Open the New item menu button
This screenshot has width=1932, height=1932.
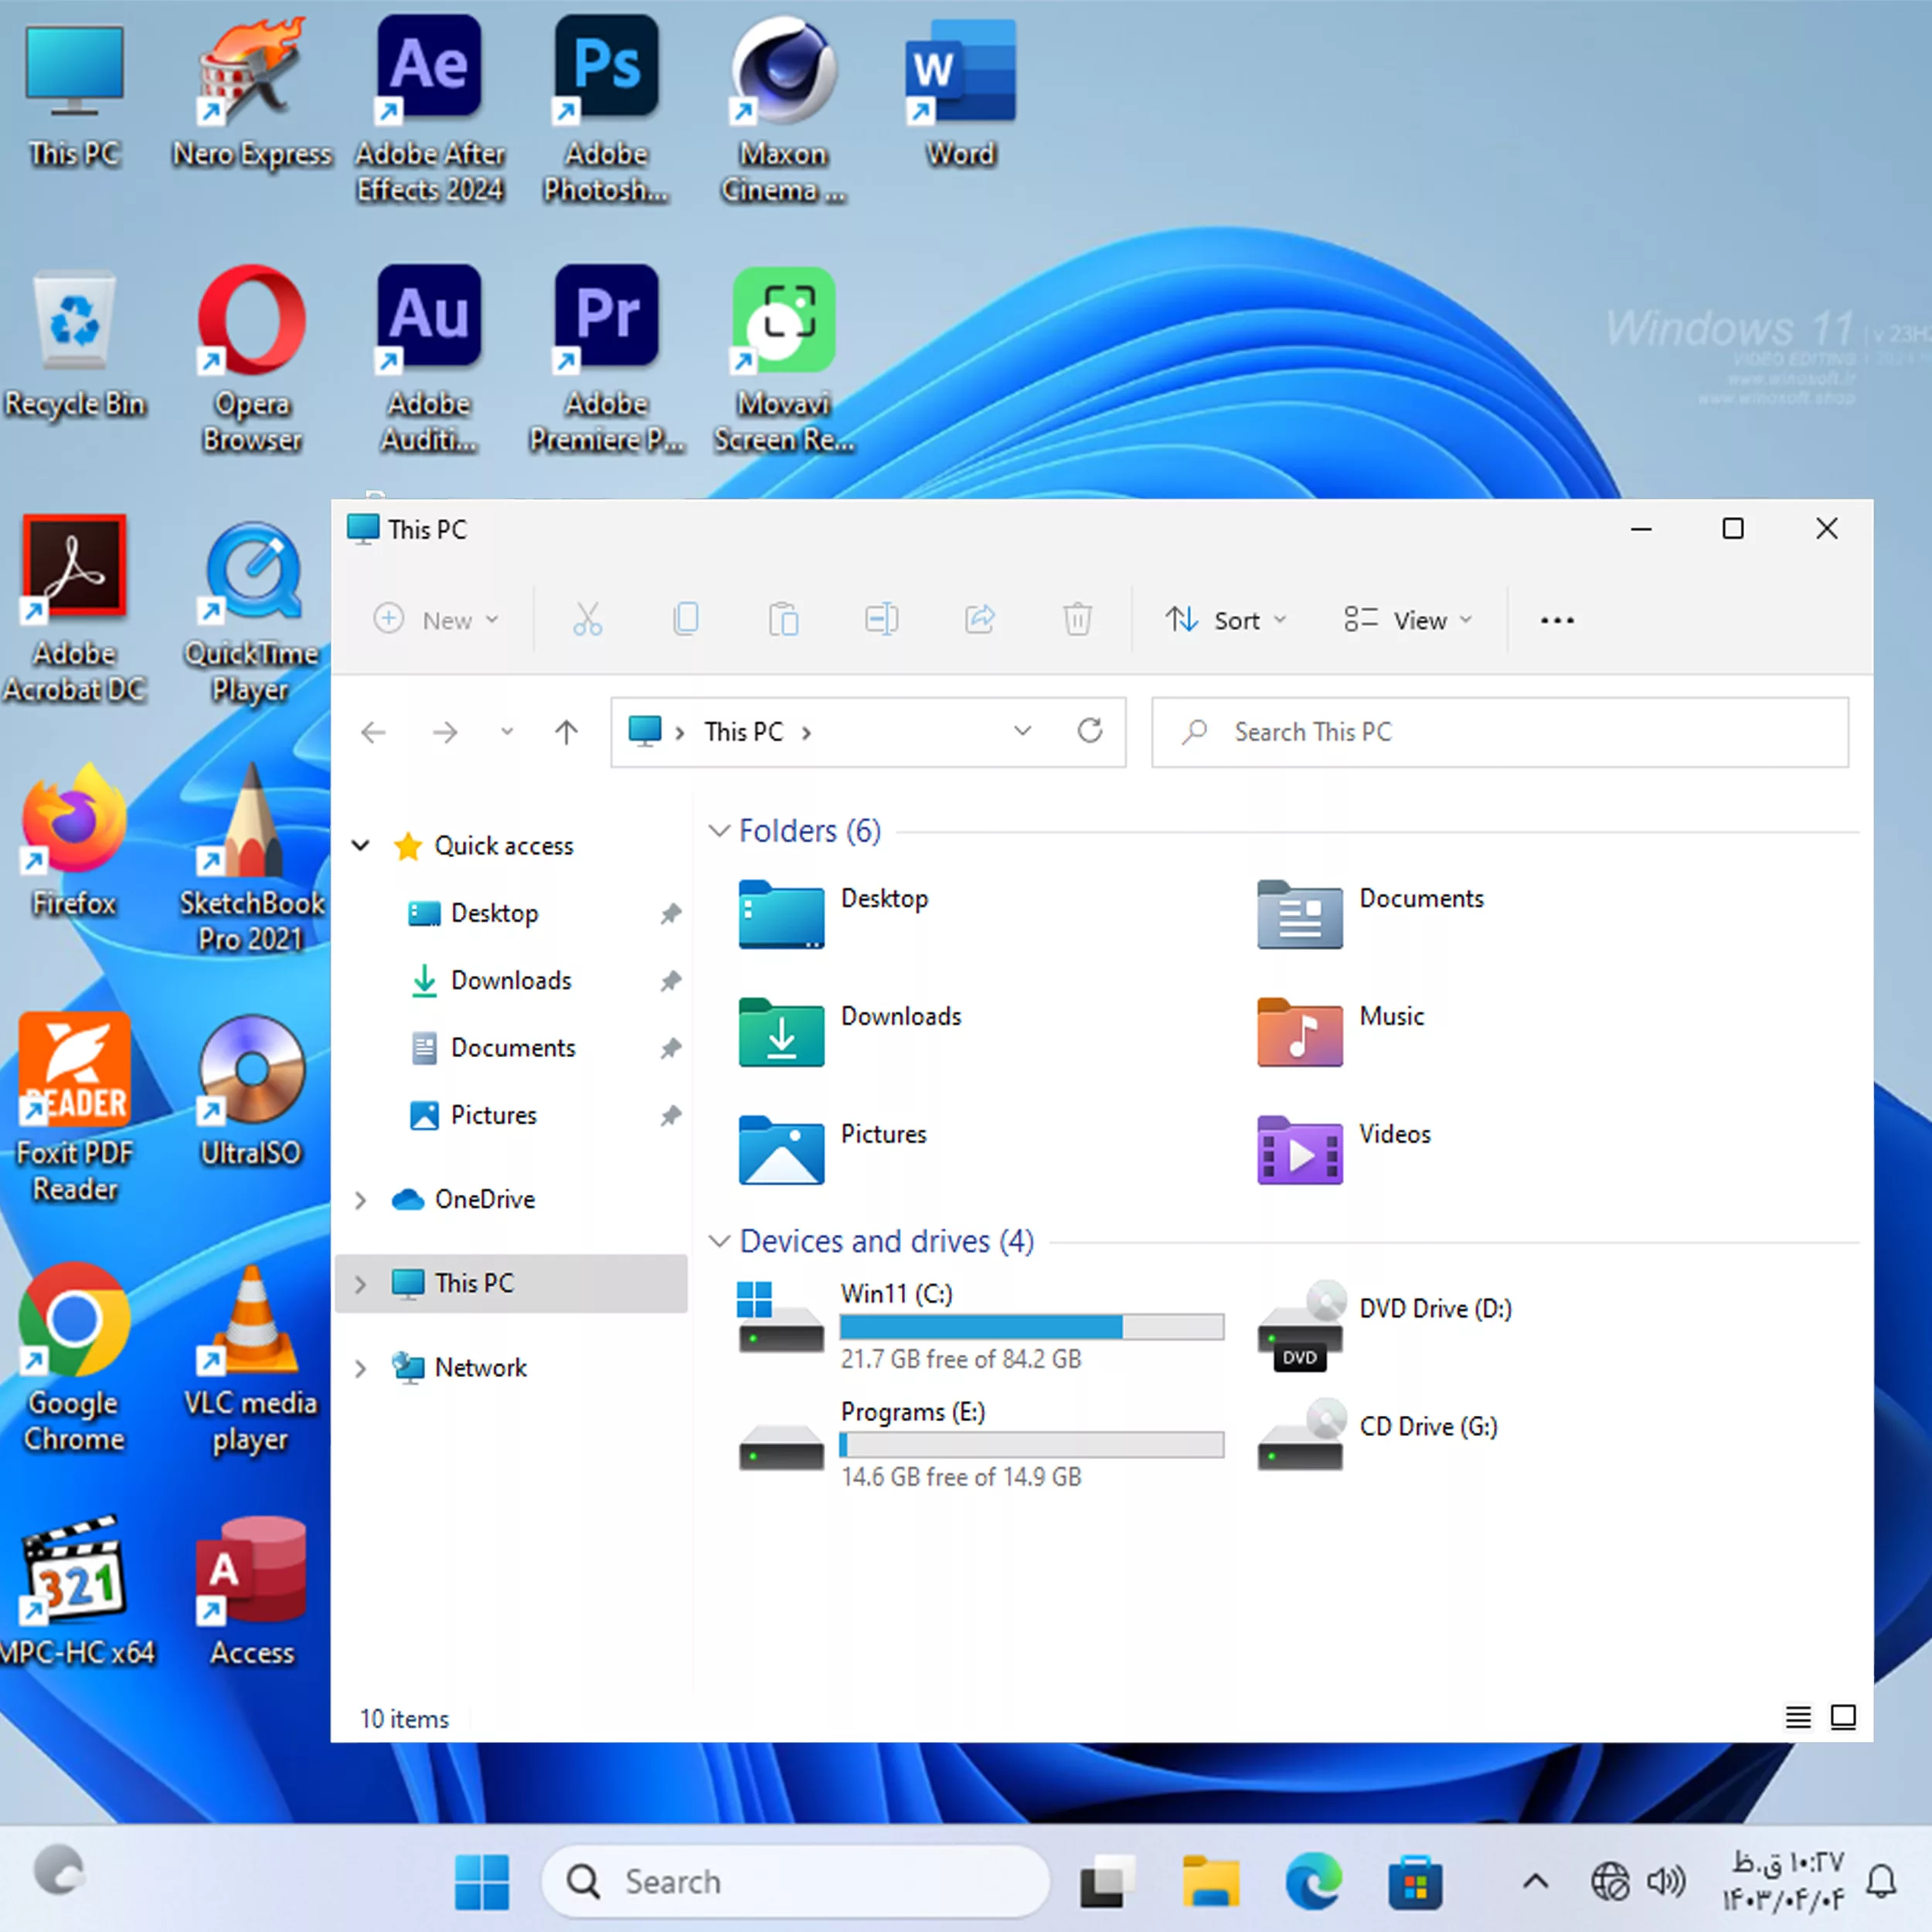tap(436, 620)
